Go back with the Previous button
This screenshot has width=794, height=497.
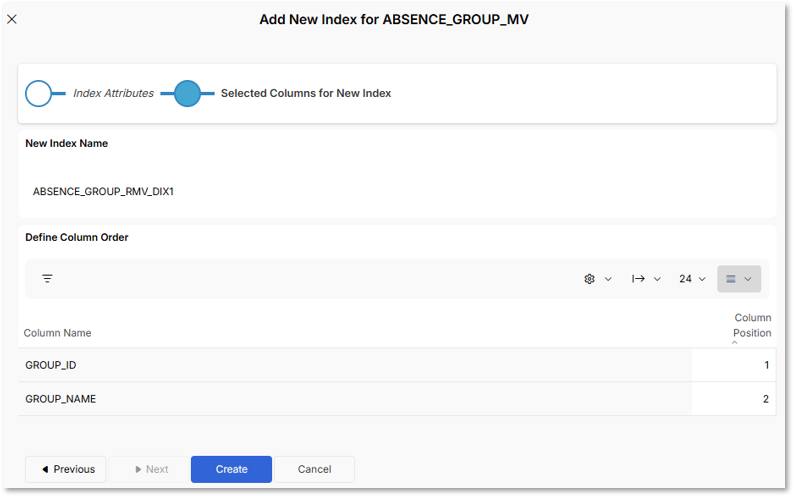pos(66,469)
